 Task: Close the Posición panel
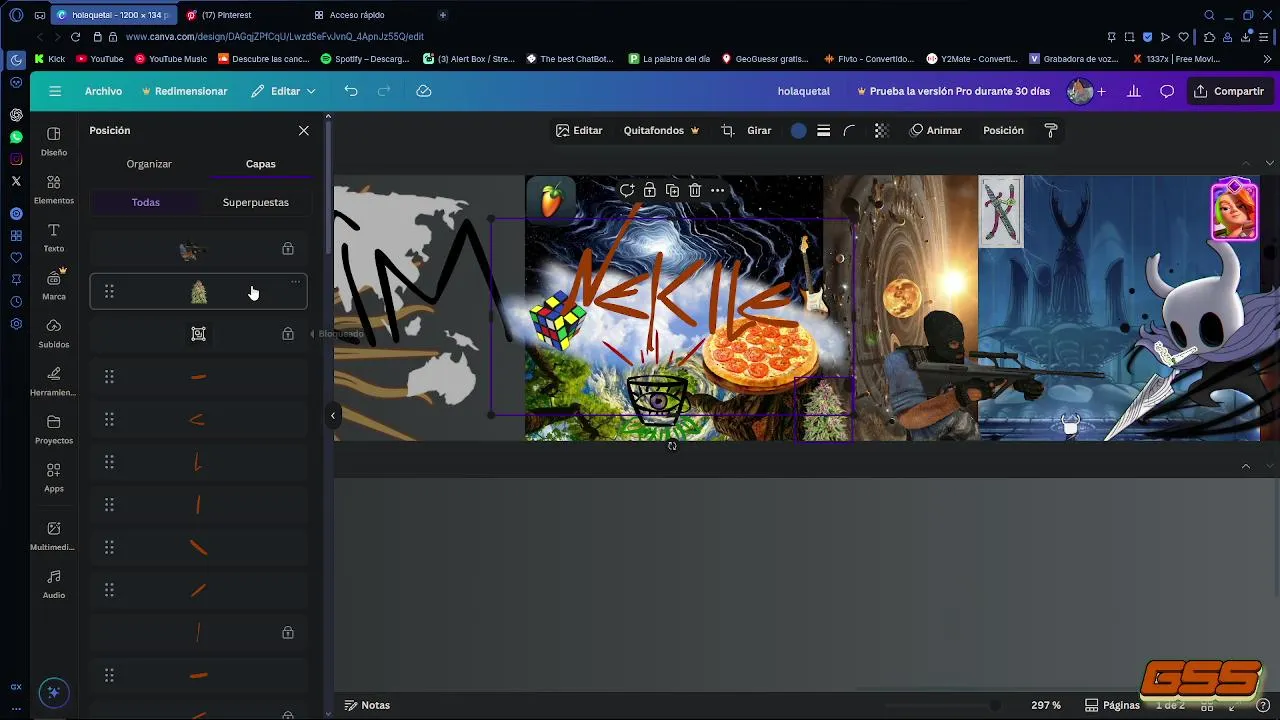[x=304, y=130]
